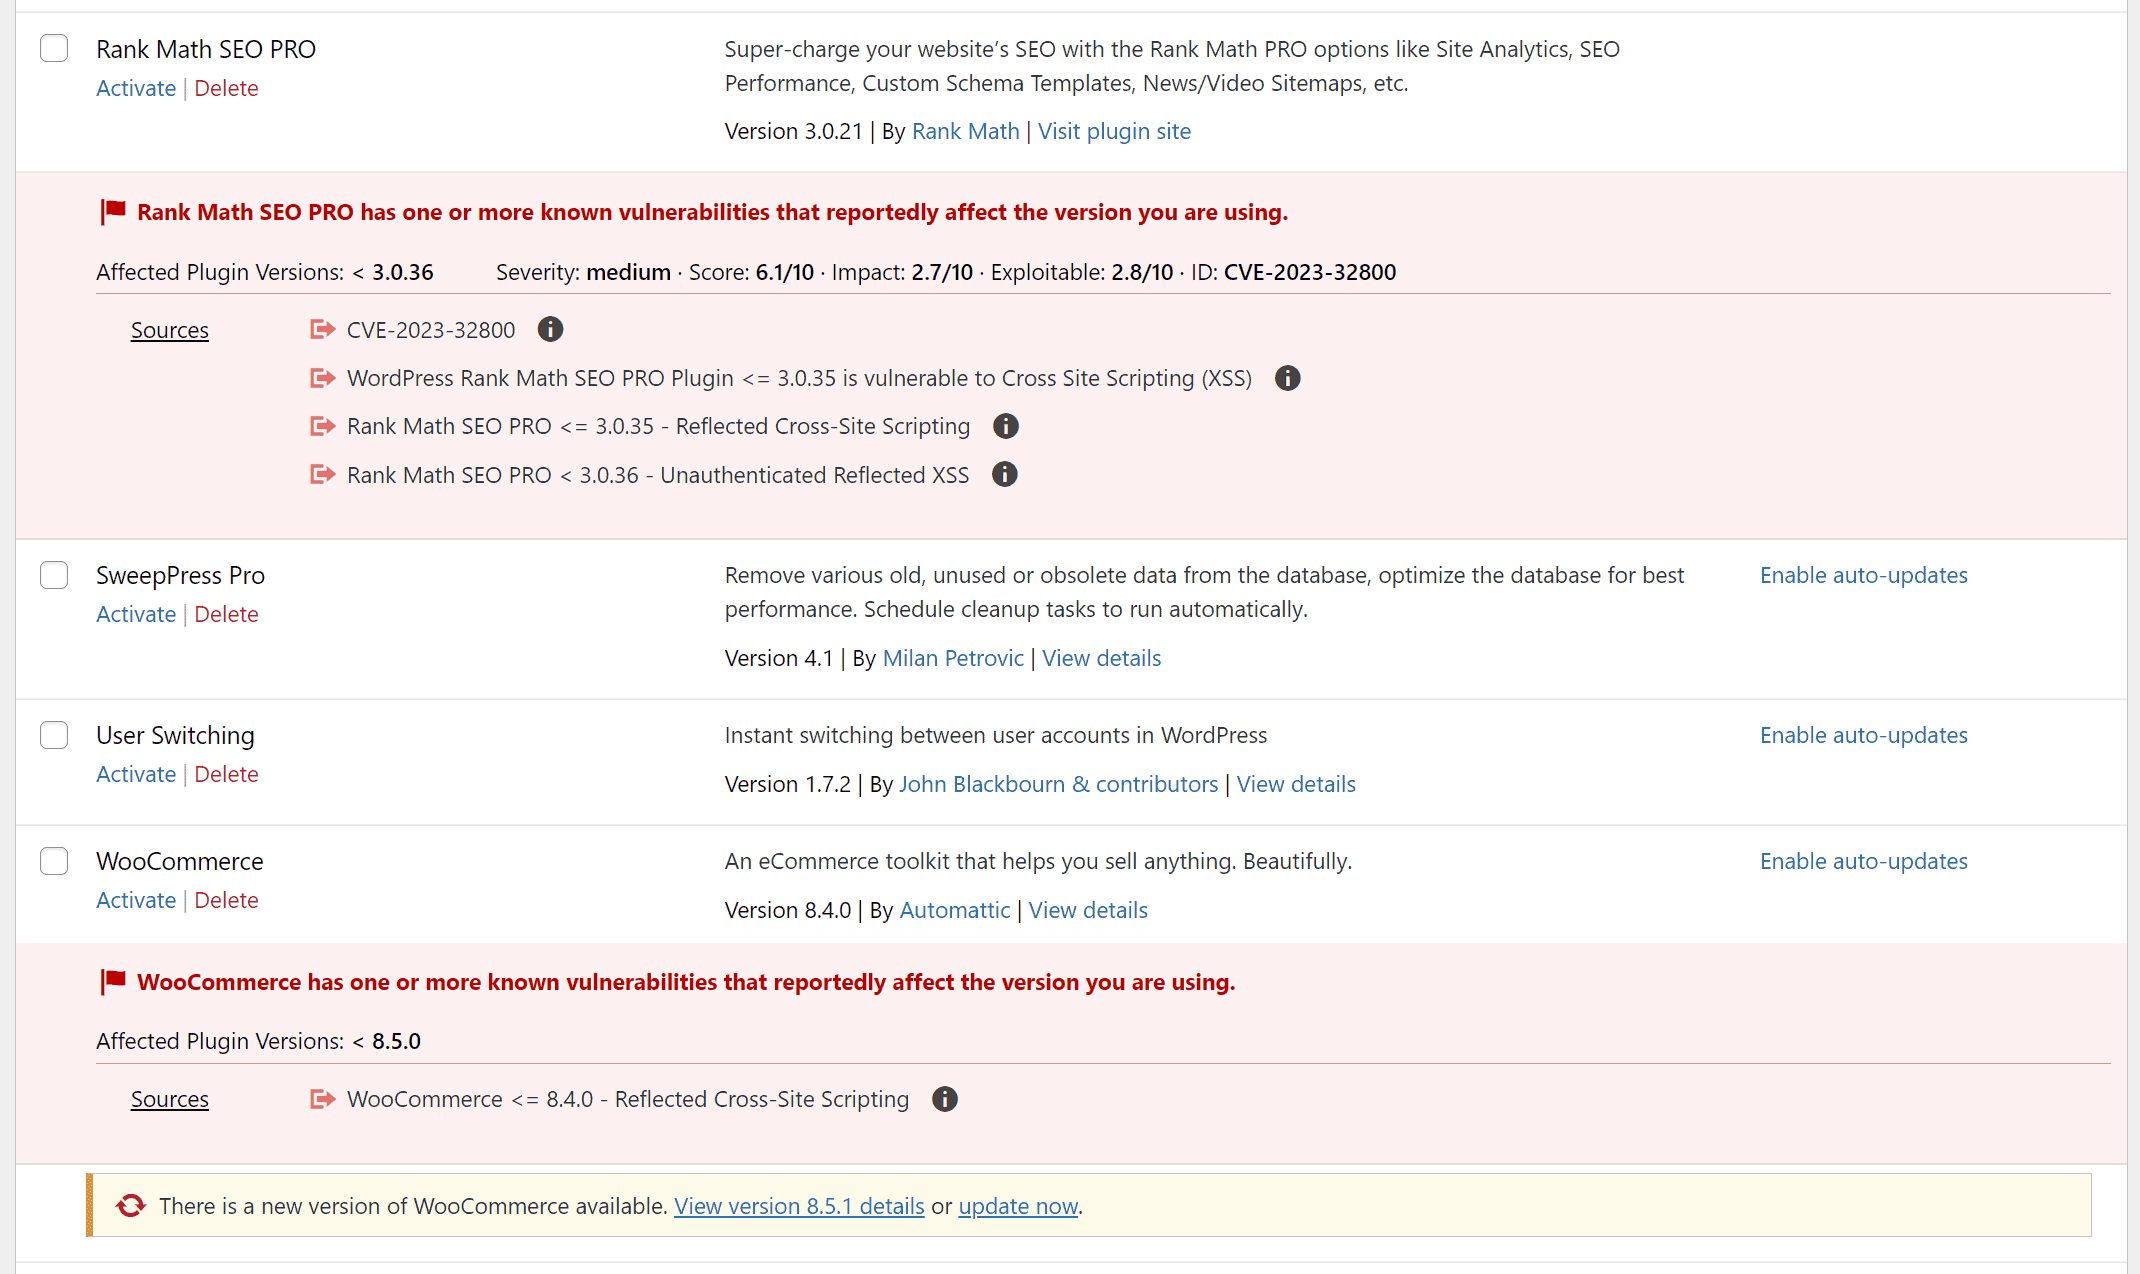The width and height of the screenshot is (2140, 1274).
Task: Click info icon next to CVE-2023-32800 source
Action: pyautogui.click(x=550, y=329)
